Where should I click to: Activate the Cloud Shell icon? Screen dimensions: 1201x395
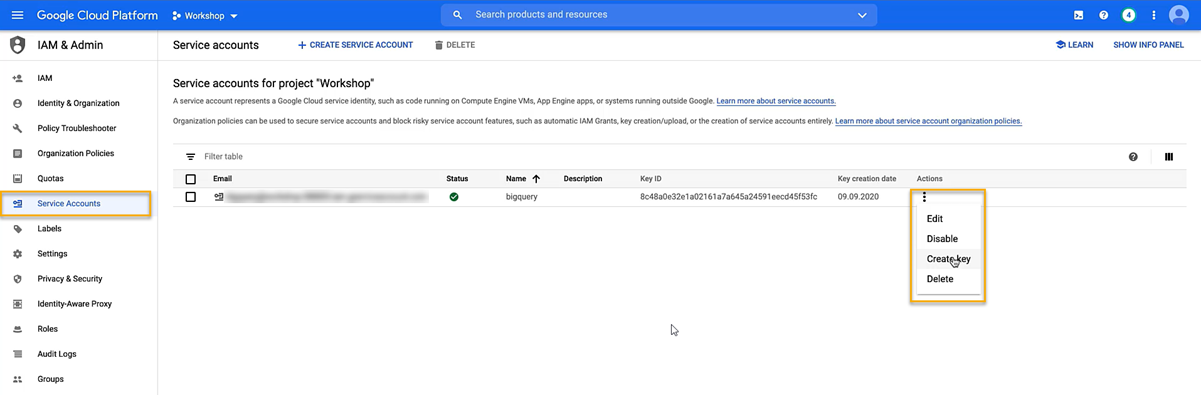[1078, 16]
